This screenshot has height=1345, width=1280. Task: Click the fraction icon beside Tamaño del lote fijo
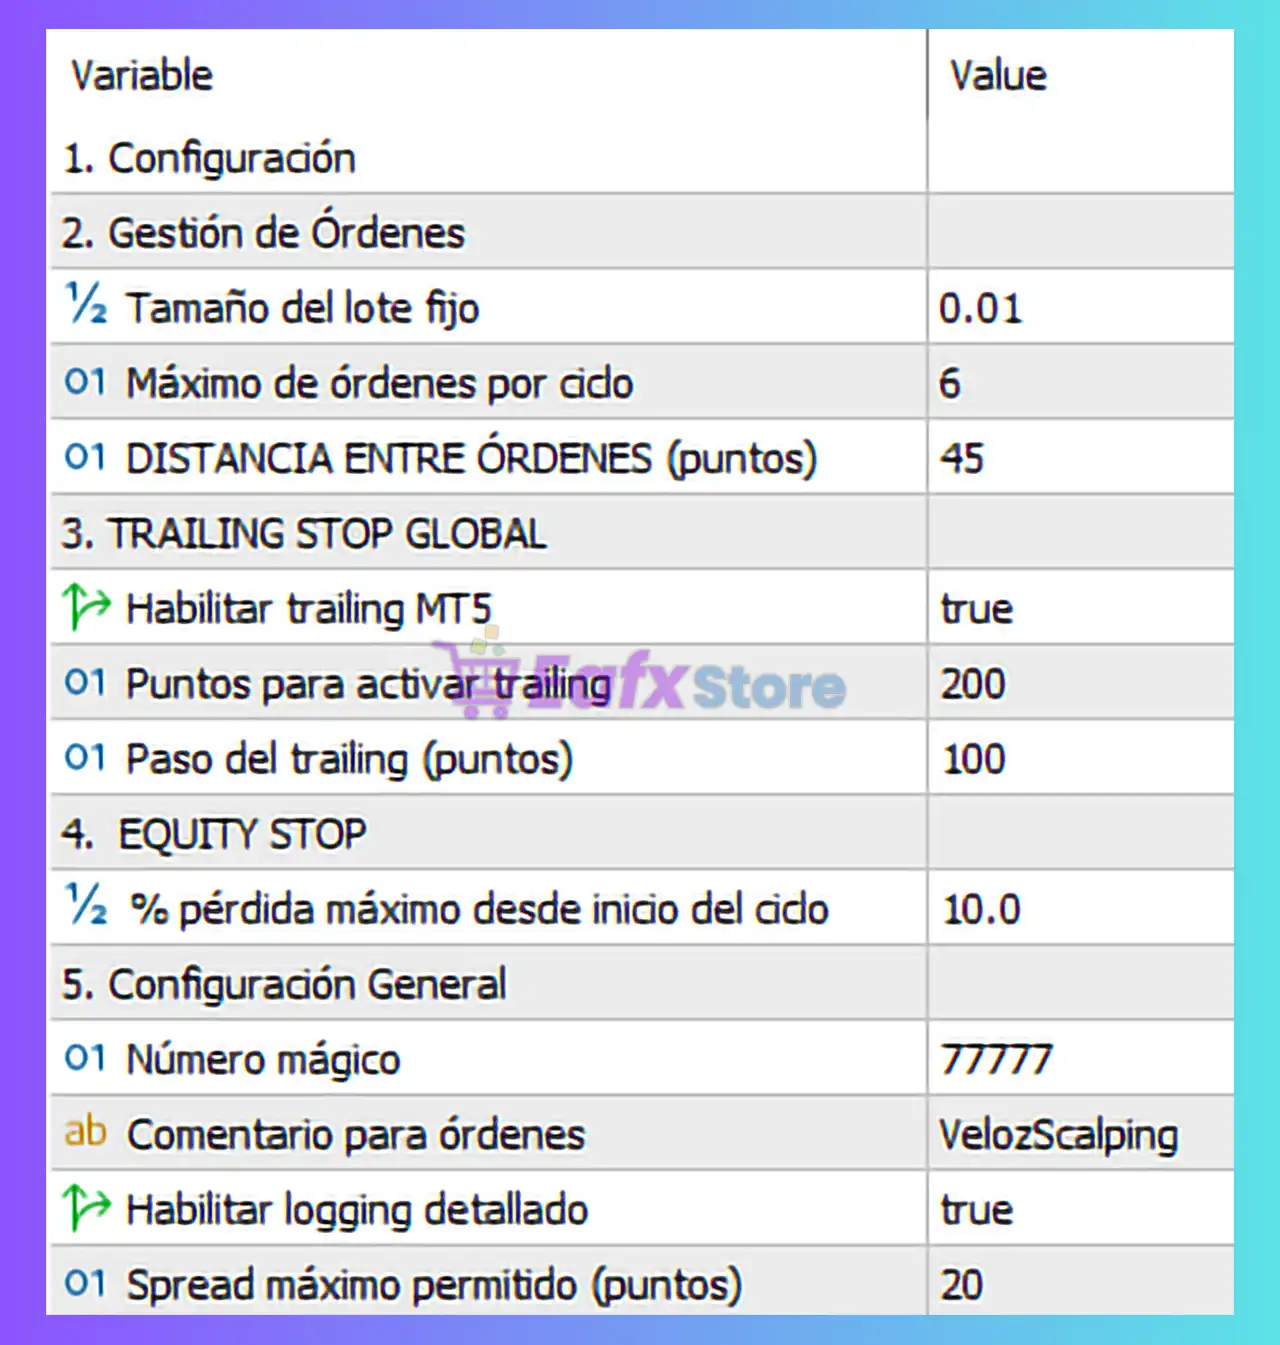(86, 305)
